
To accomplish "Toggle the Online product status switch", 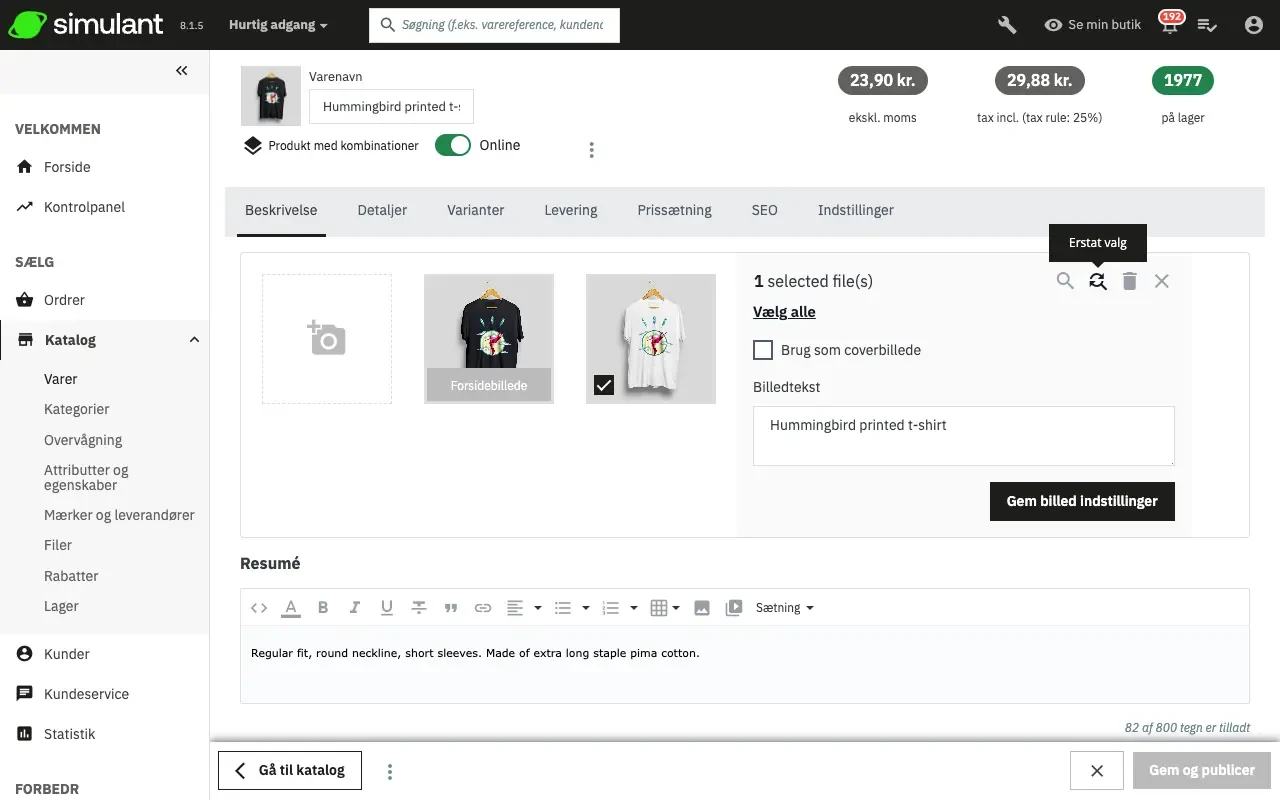I will (x=453, y=145).
